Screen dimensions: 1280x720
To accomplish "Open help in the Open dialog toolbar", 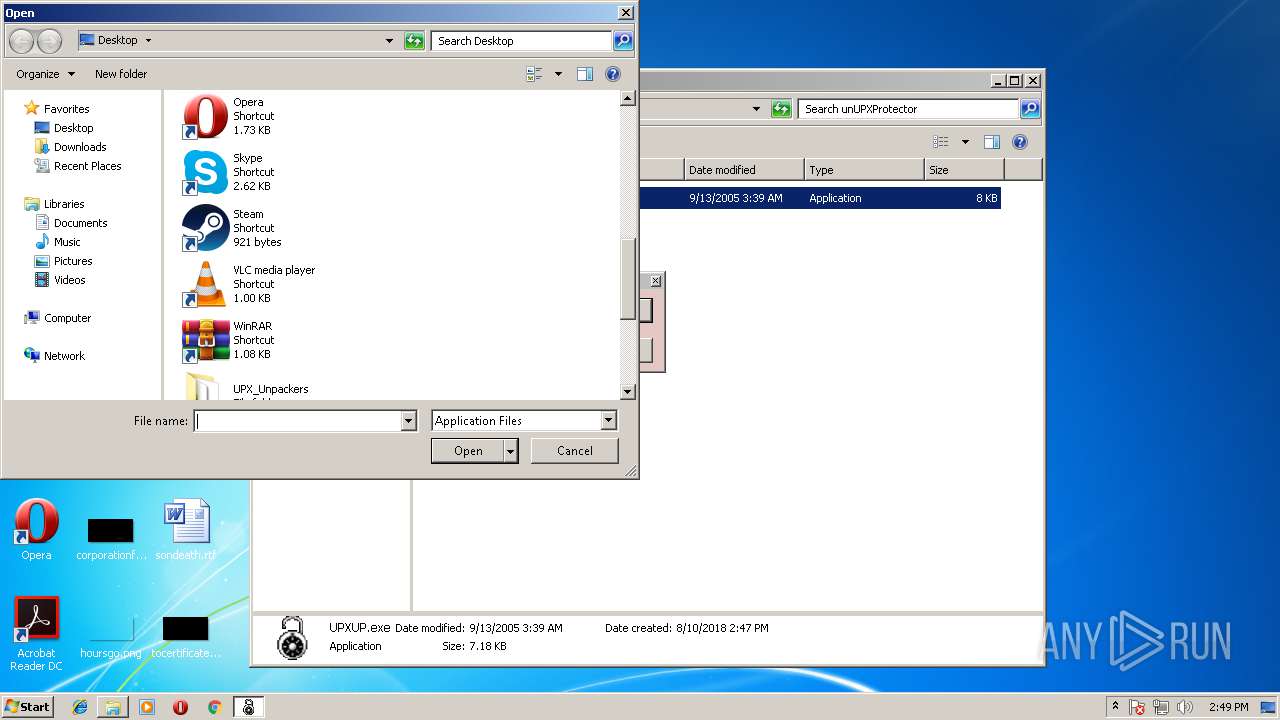I will 613,74.
